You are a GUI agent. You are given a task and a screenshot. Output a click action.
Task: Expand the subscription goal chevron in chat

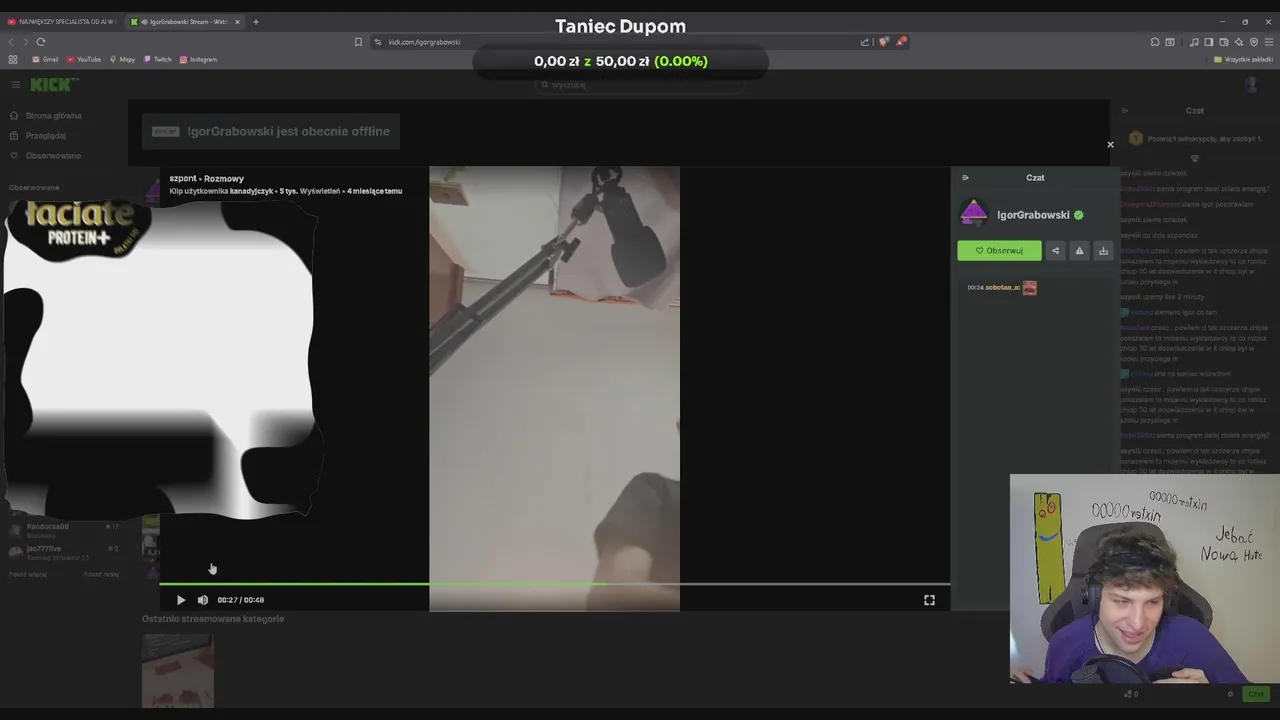coord(1195,158)
